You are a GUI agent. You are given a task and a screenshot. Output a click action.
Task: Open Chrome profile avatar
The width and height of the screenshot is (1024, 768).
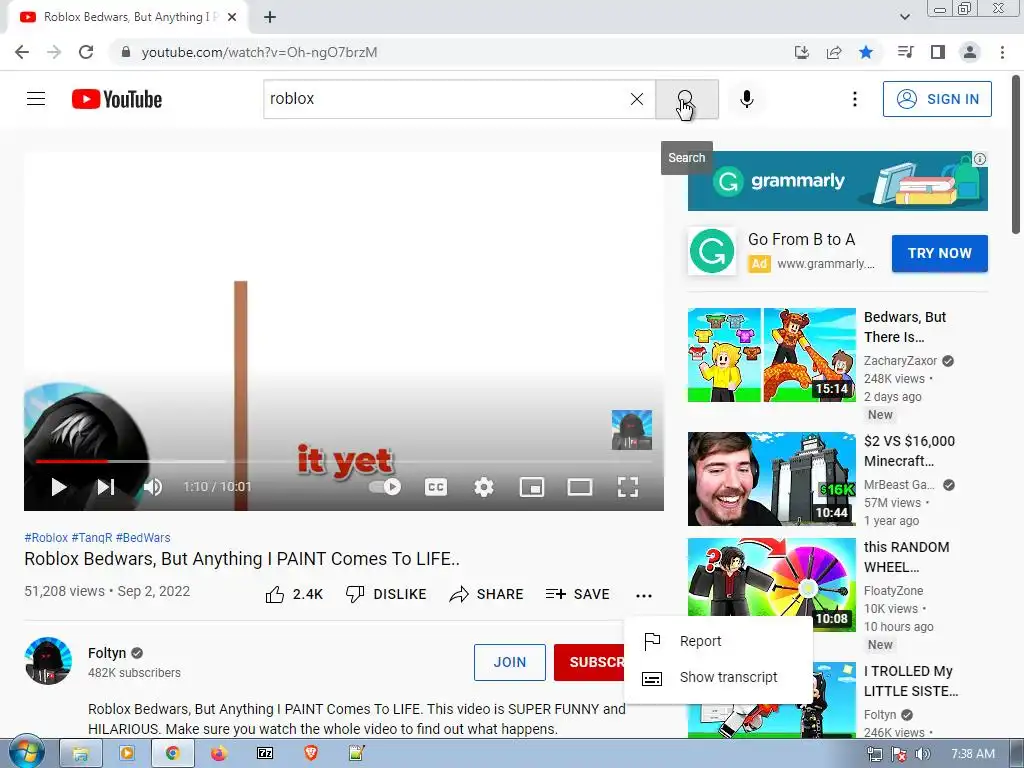pos(970,52)
